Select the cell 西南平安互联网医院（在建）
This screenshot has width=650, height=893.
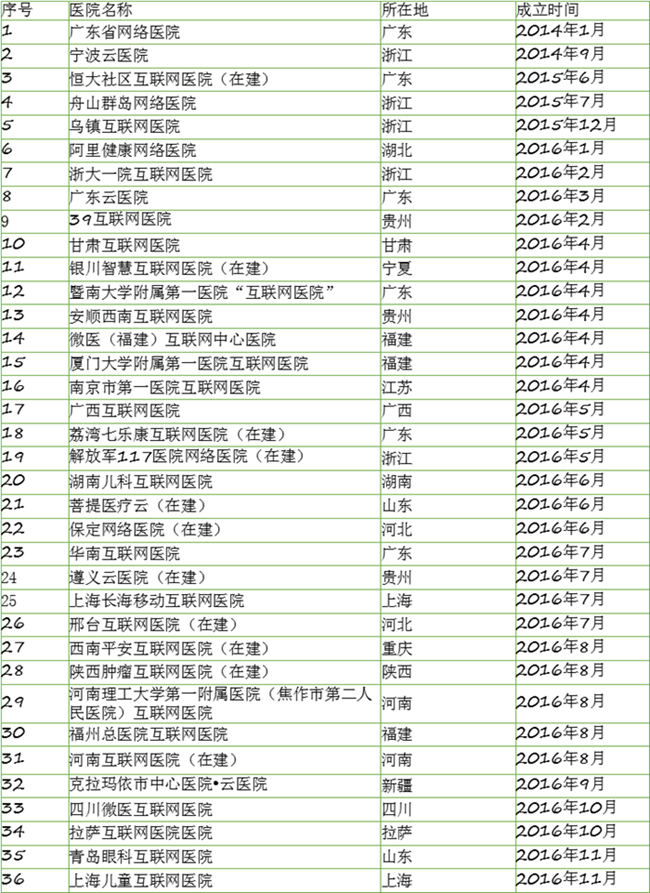[224, 649]
